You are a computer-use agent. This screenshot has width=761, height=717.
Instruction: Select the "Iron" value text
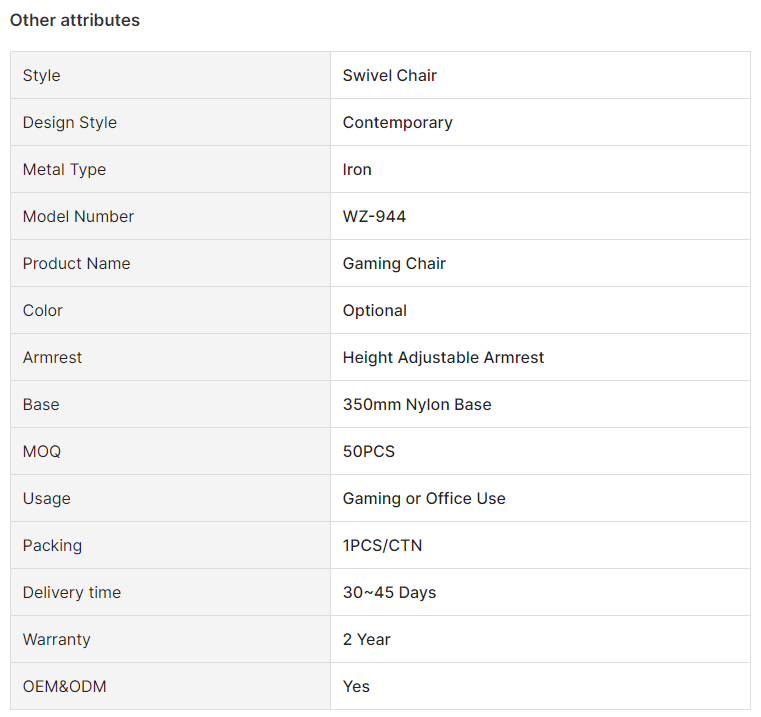pyautogui.click(x=357, y=169)
